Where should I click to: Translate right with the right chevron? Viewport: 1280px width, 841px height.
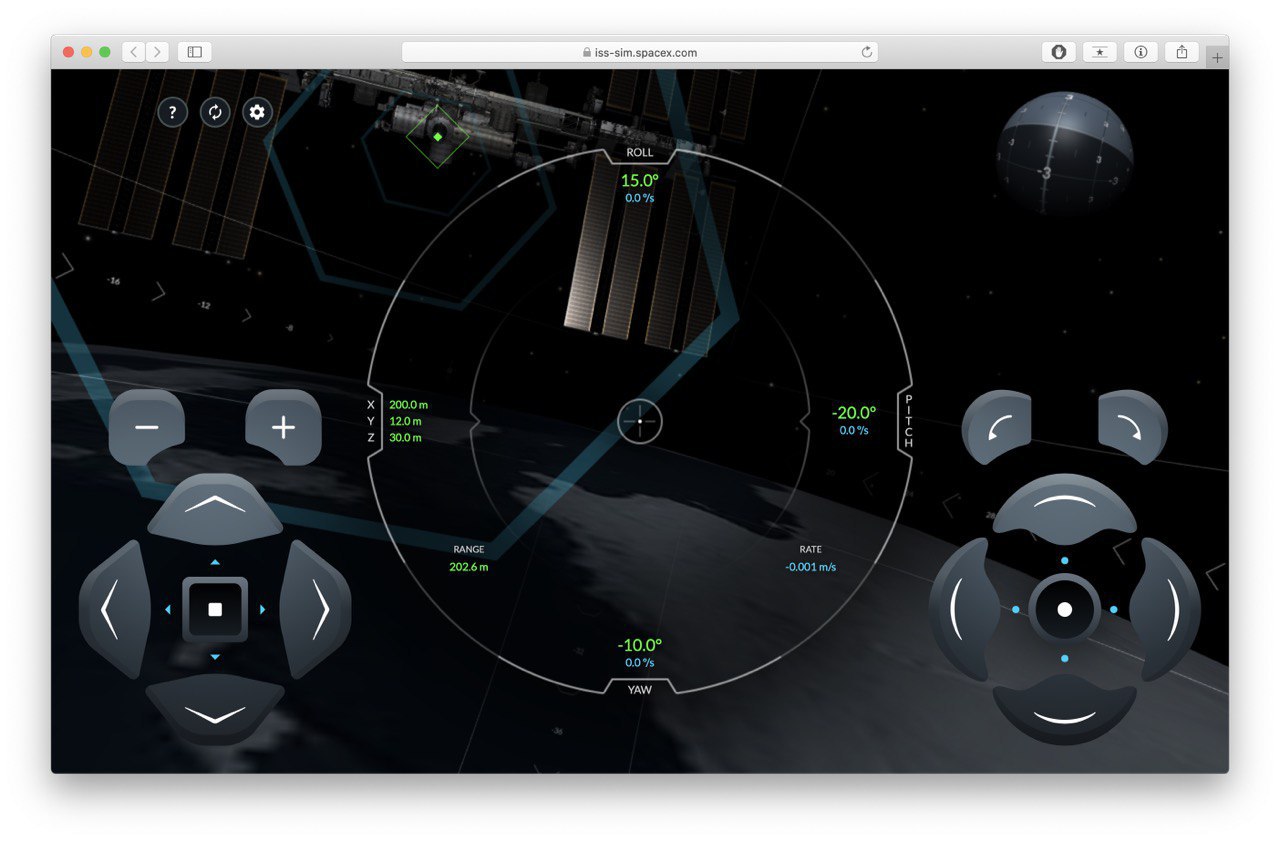[x=316, y=609]
